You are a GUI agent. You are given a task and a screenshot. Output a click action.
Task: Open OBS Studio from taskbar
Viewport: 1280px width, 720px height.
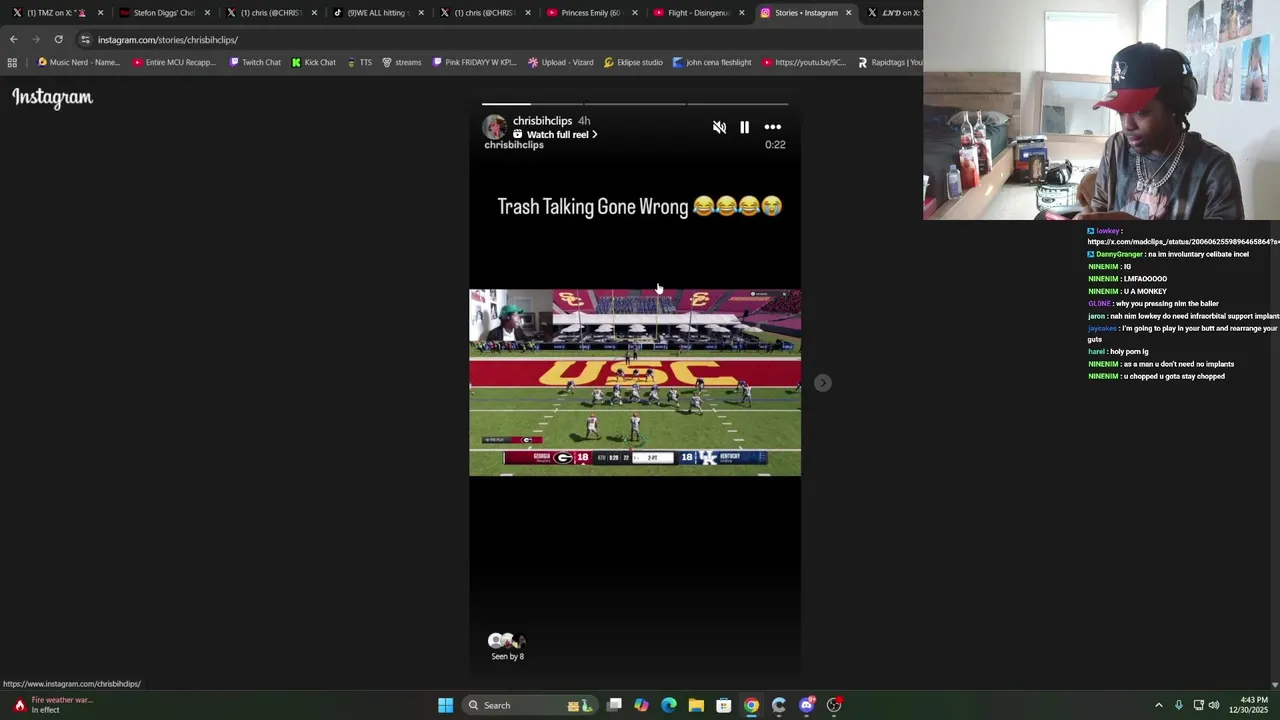[834, 705]
